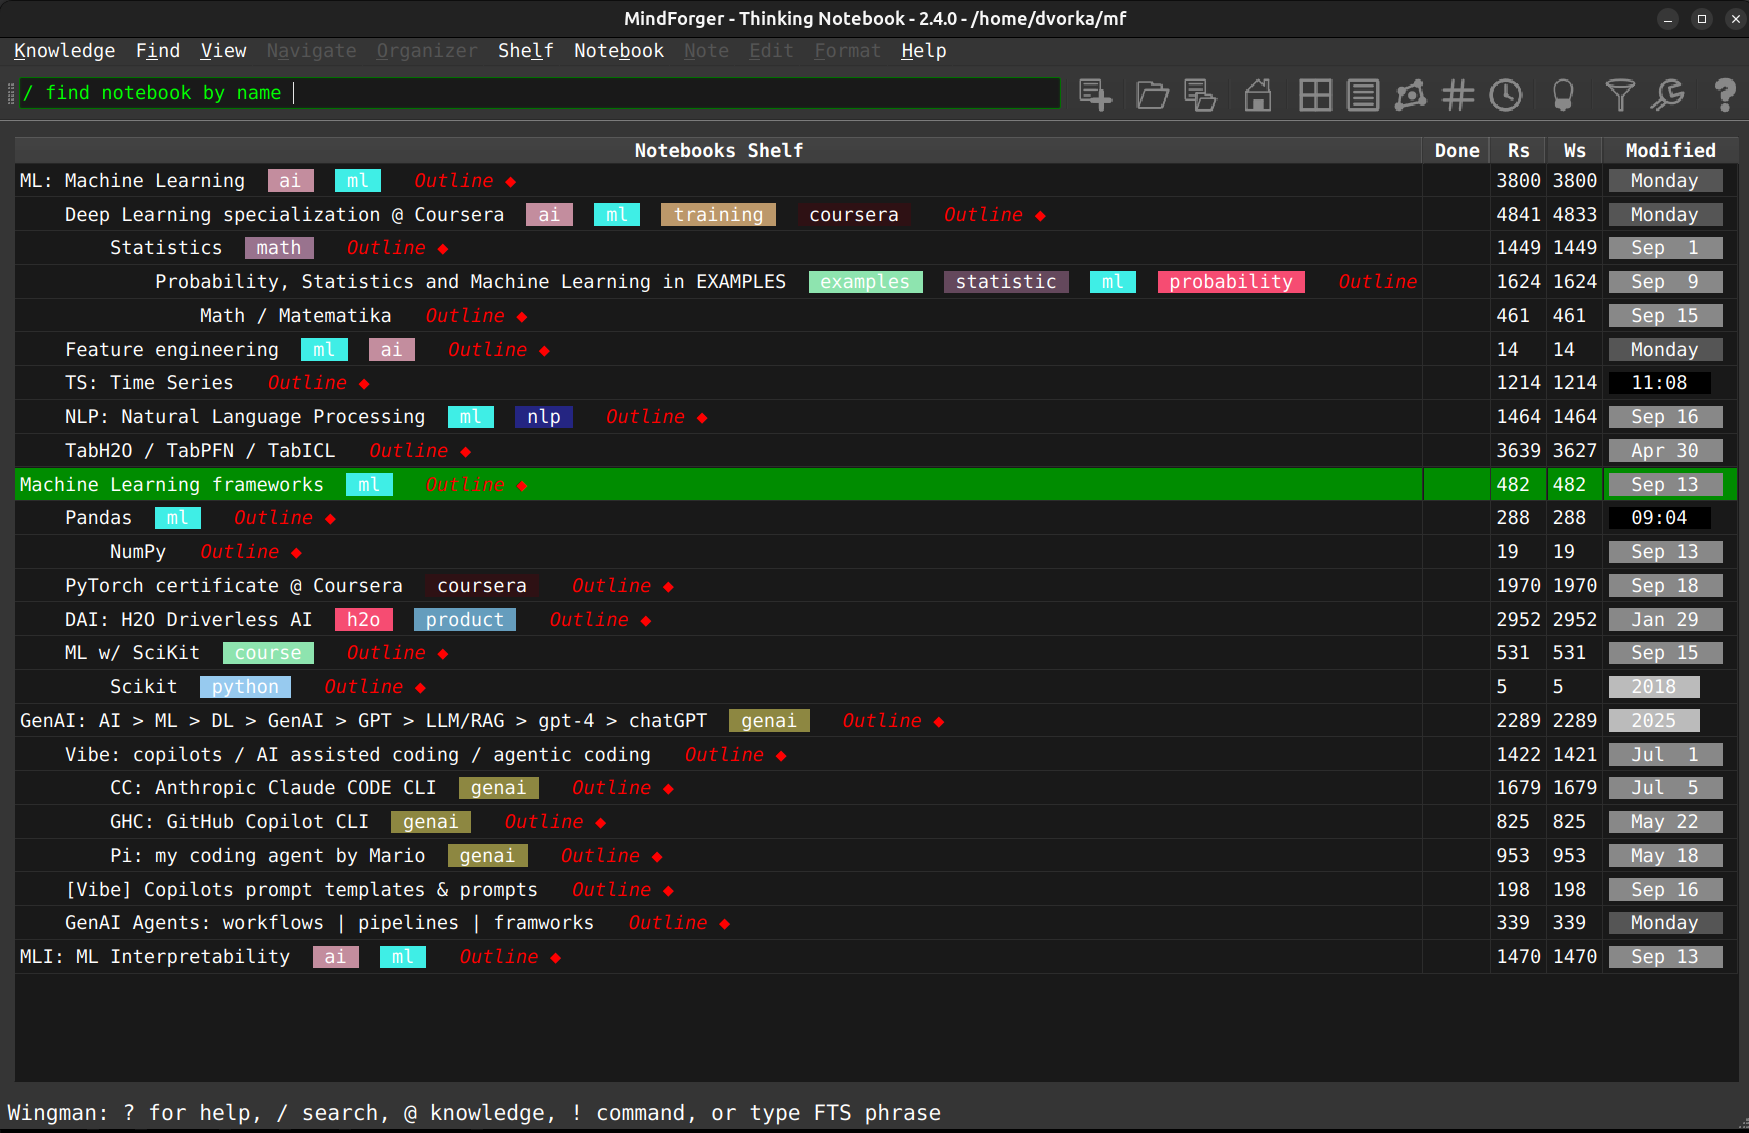Click the New Notebook toolbar icon

pos(1095,95)
